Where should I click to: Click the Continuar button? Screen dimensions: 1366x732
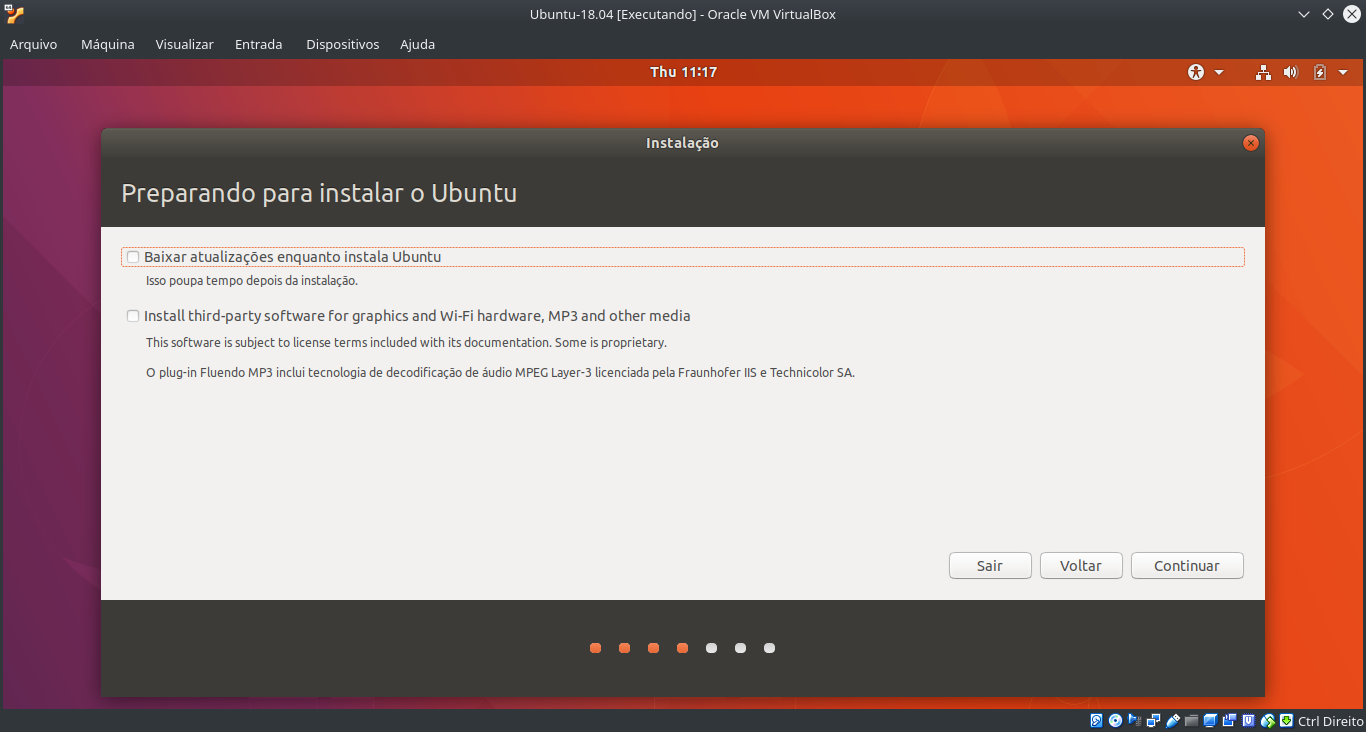1187,566
